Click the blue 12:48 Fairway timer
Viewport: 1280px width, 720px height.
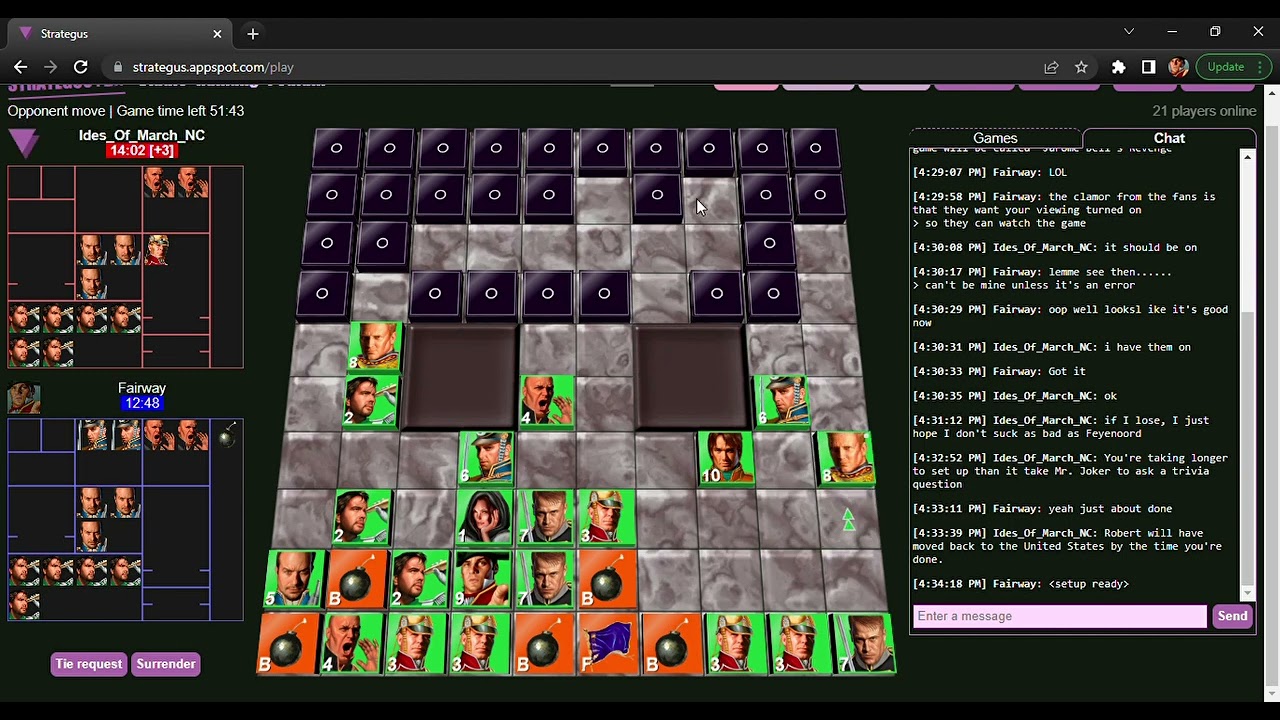point(142,403)
